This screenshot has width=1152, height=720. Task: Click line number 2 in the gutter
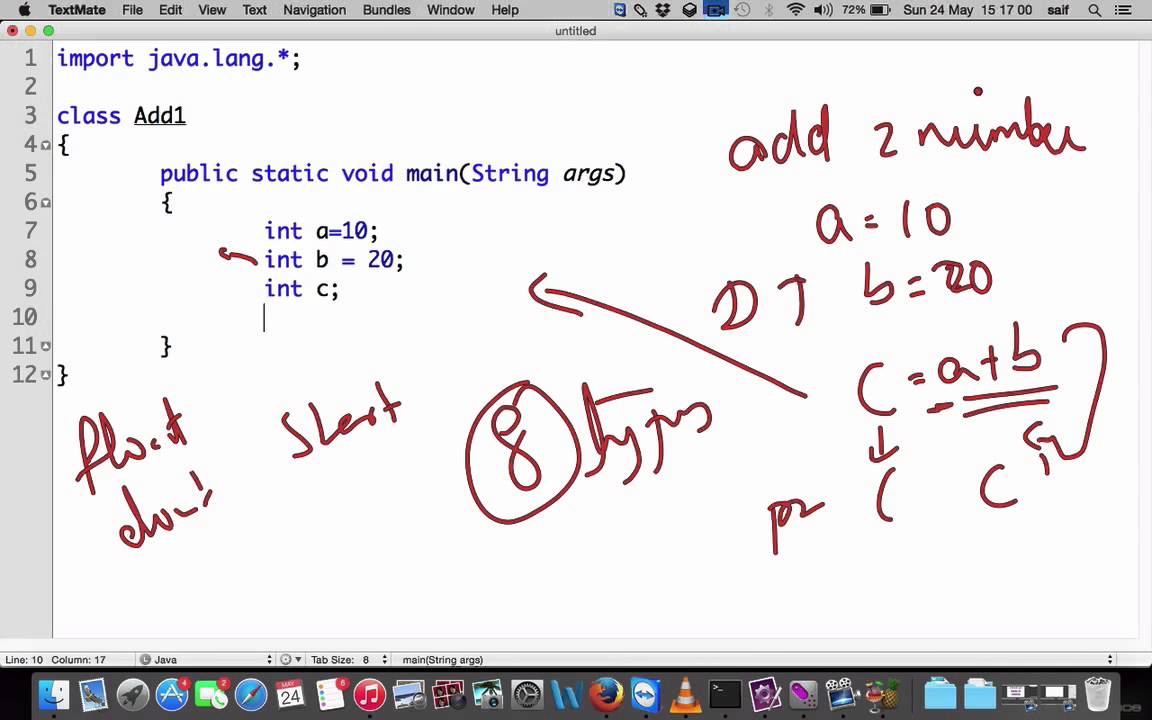point(30,87)
